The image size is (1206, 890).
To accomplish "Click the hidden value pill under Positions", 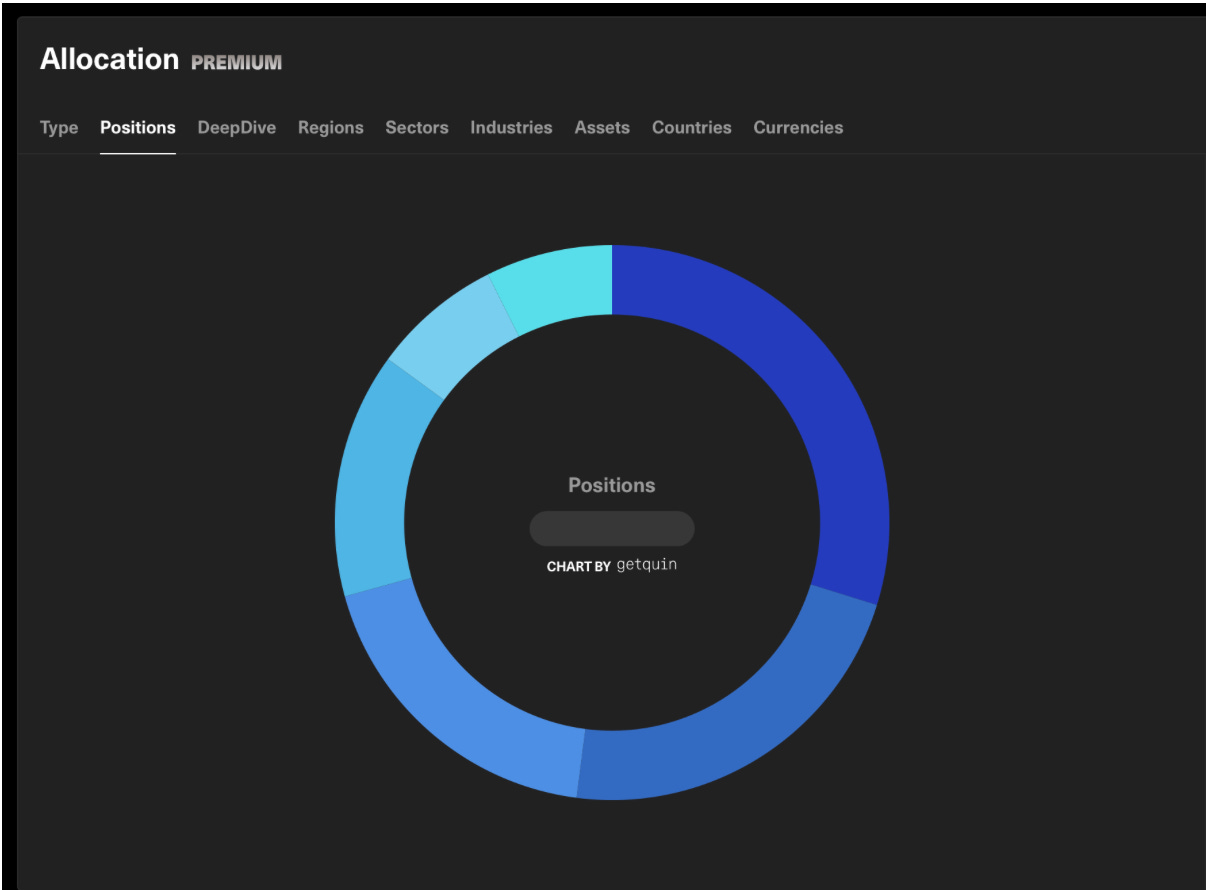I will click(612, 528).
